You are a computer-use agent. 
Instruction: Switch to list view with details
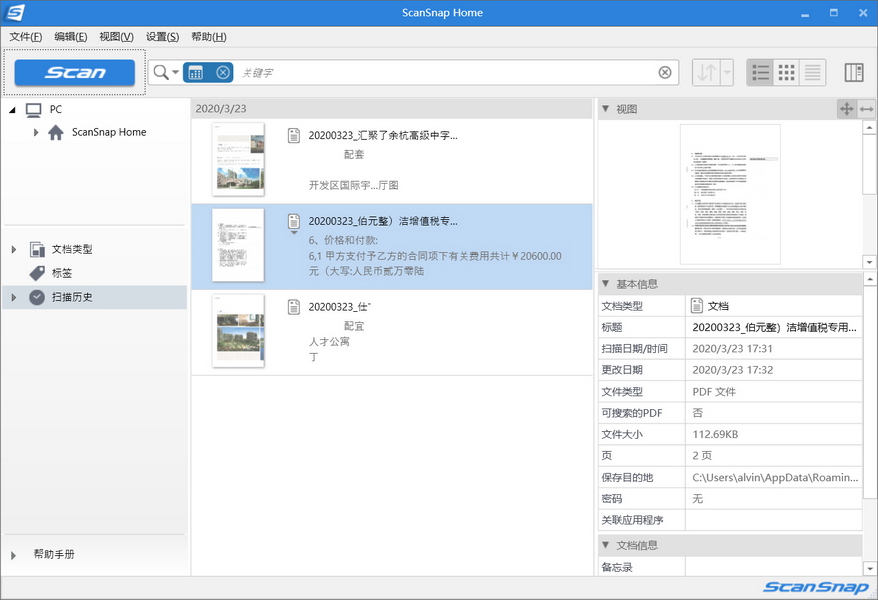[x=760, y=72]
